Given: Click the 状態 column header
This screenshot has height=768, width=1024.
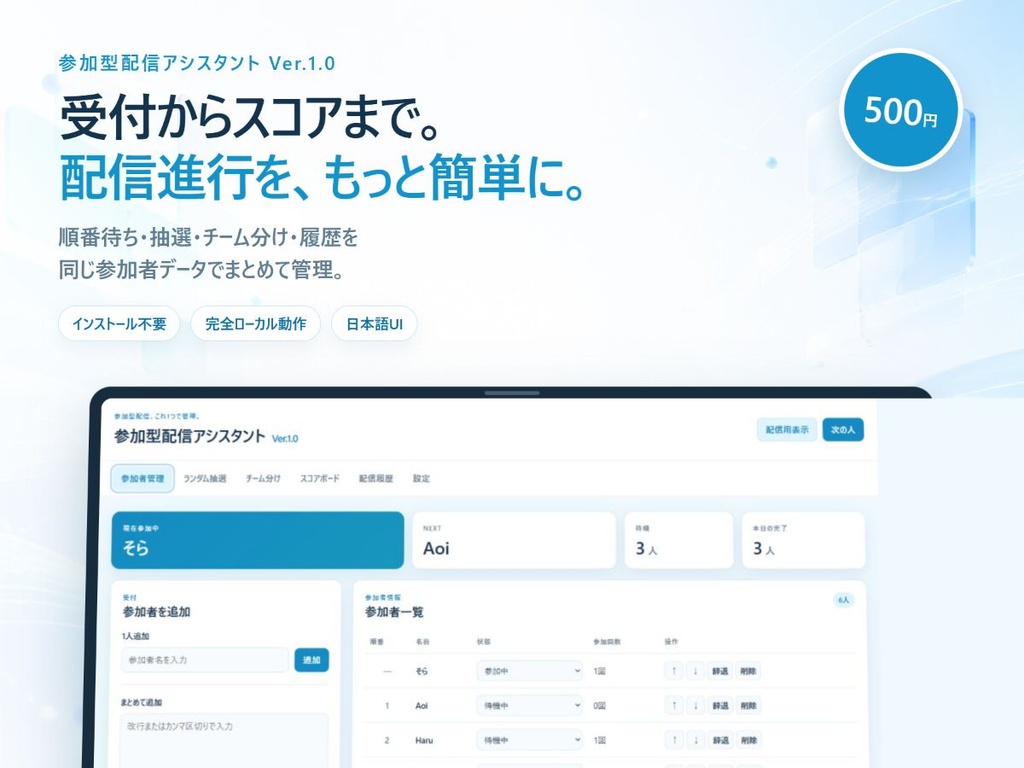Looking at the screenshot, I should click(483, 642).
